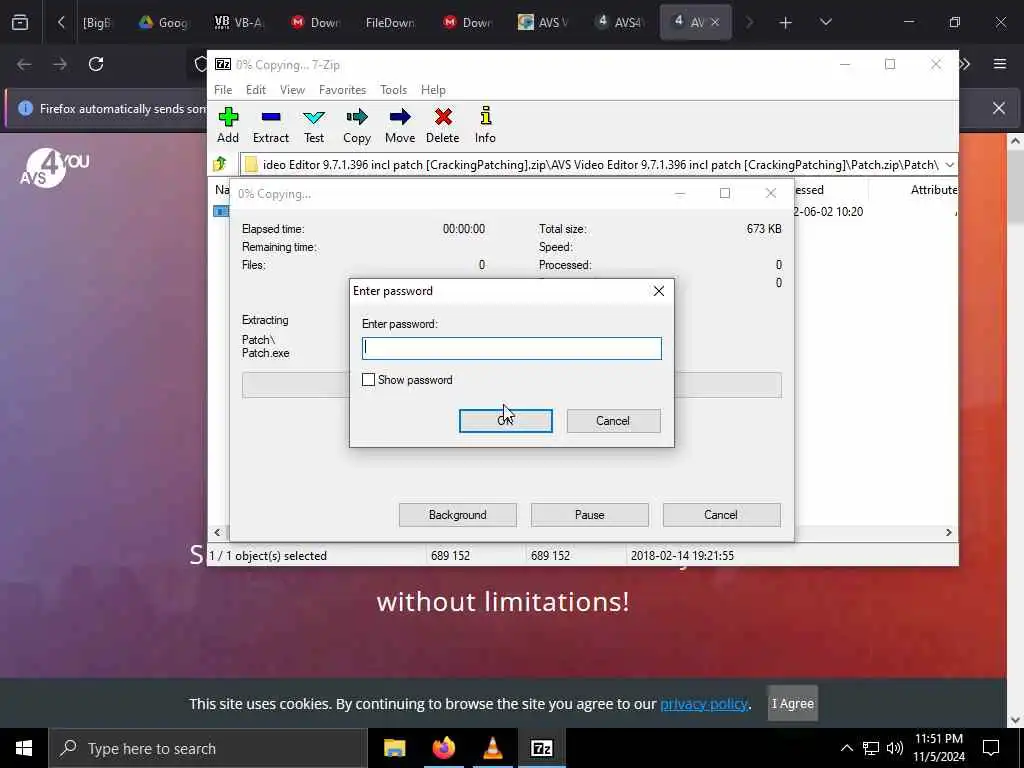Click the Background button in copying dialog
The image size is (1024, 768).
coord(457,515)
